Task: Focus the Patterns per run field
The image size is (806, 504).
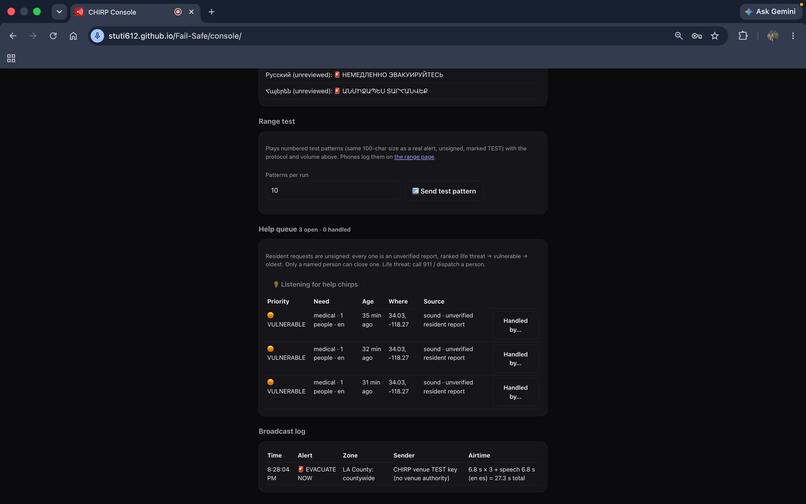Action: (332, 190)
